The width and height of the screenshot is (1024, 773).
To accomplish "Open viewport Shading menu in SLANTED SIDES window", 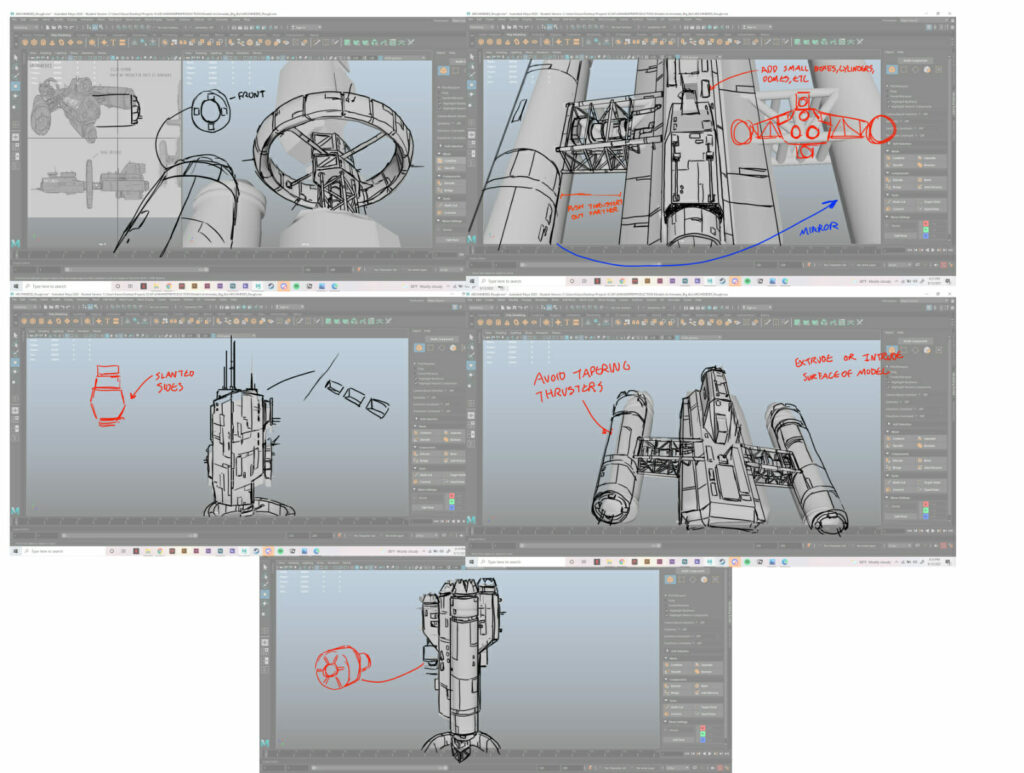I will (x=46, y=332).
